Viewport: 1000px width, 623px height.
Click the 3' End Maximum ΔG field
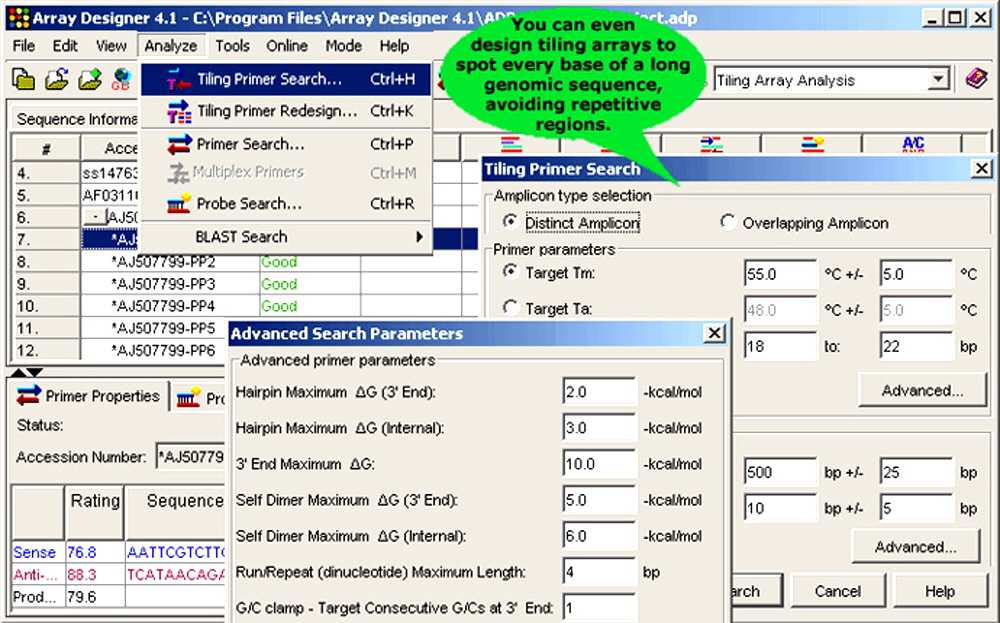click(x=599, y=464)
